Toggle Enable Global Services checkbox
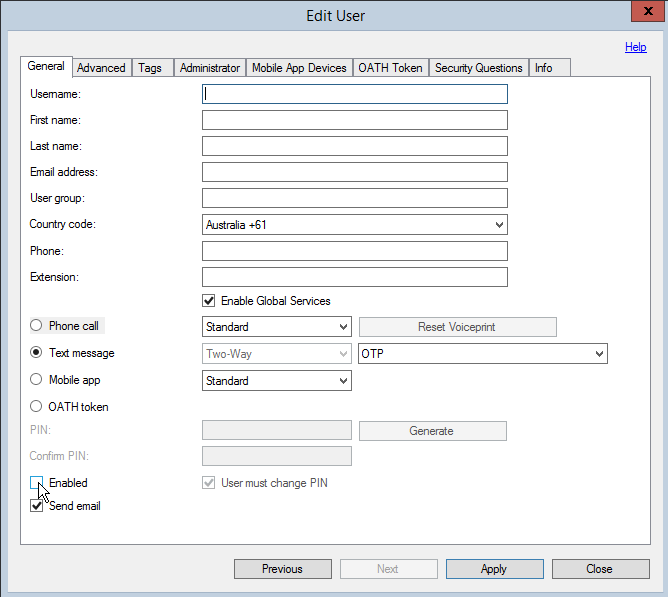Image resolution: width=668 pixels, height=597 pixels. (x=209, y=301)
